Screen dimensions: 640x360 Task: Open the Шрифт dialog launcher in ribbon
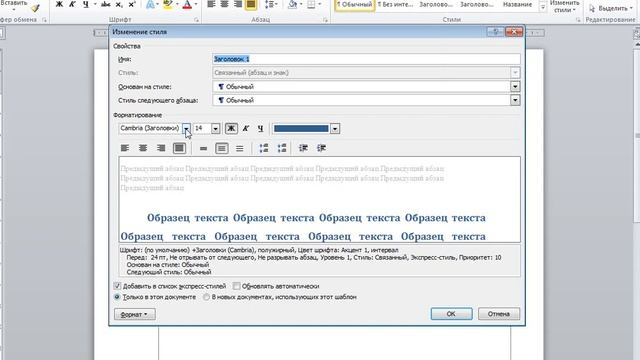pyautogui.click(x=196, y=20)
